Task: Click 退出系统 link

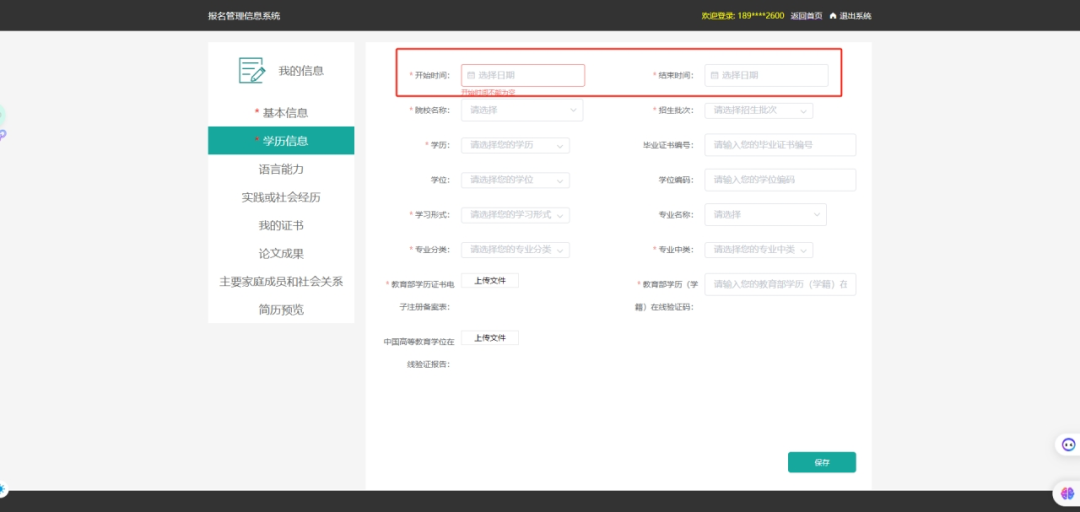Action: click(x=855, y=16)
